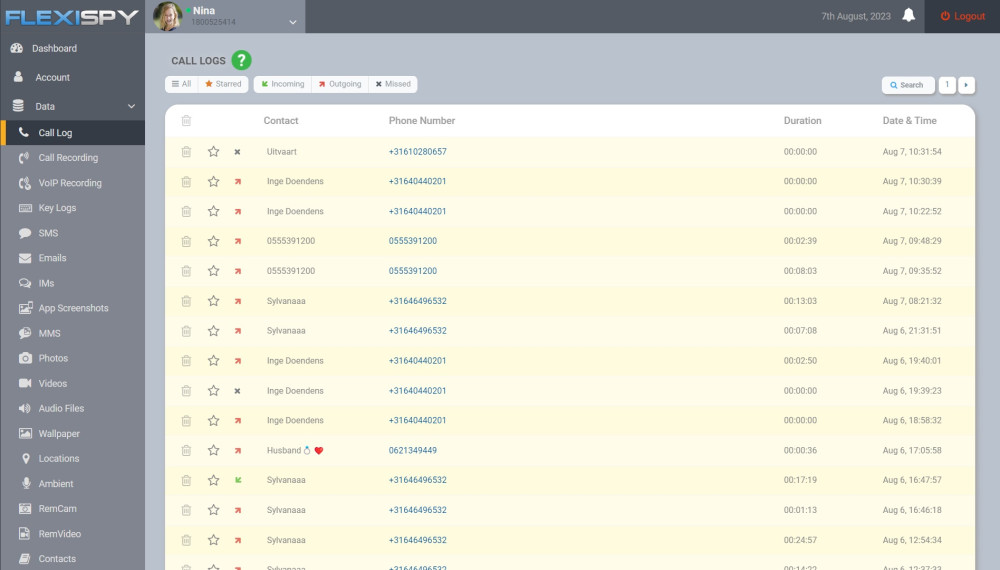The width and height of the screenshot is (1000, 570).
Task: Open the Locations sidebar item
Action: 58,459
